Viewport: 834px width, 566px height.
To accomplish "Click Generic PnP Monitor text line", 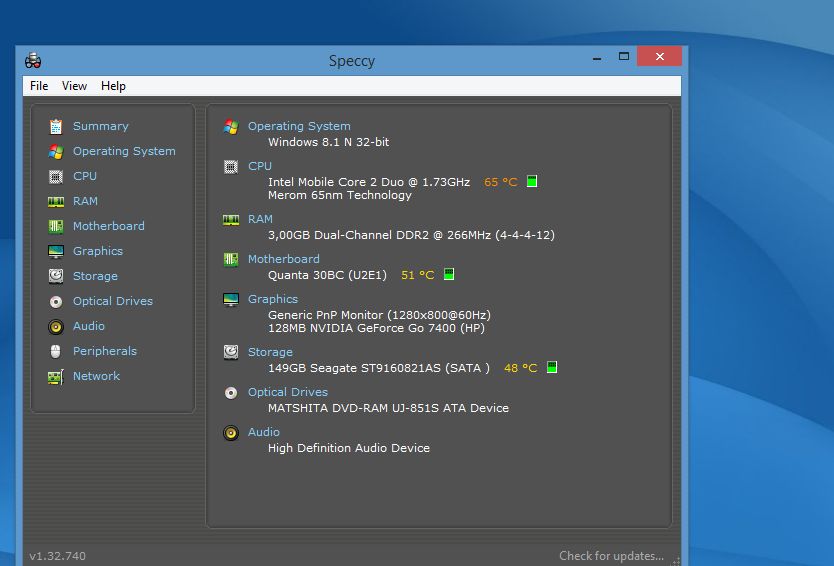I will click(379, 315).
